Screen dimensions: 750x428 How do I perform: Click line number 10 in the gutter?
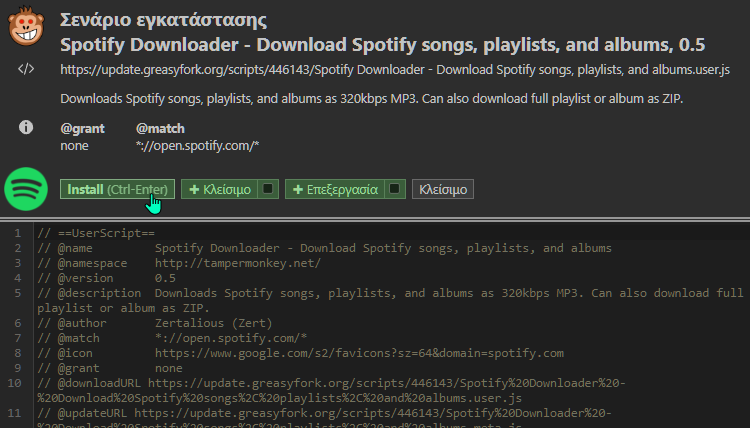point(14,383)
